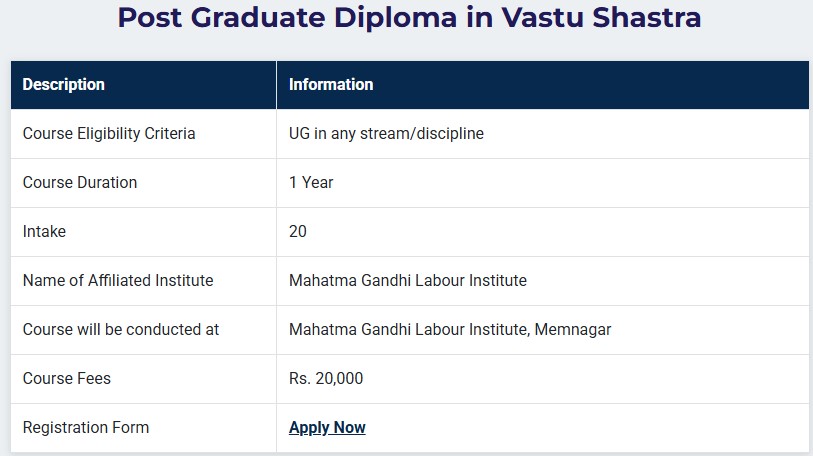Select the Name of Affiliated Institute label
This screenshot has height=456, width=813.
pos(118,281)
